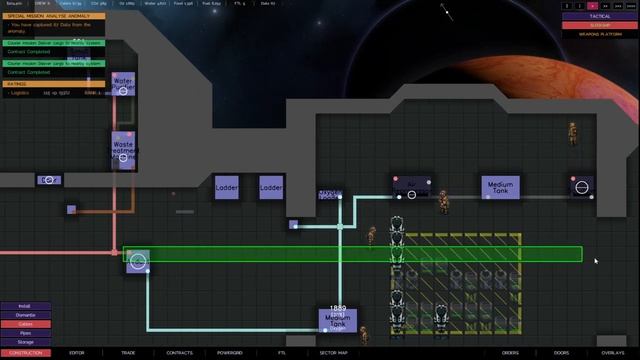This screenshot has height=360, width=640.
Task: Click the Medium Tank labeled 1889
Action: pos(338,320)
